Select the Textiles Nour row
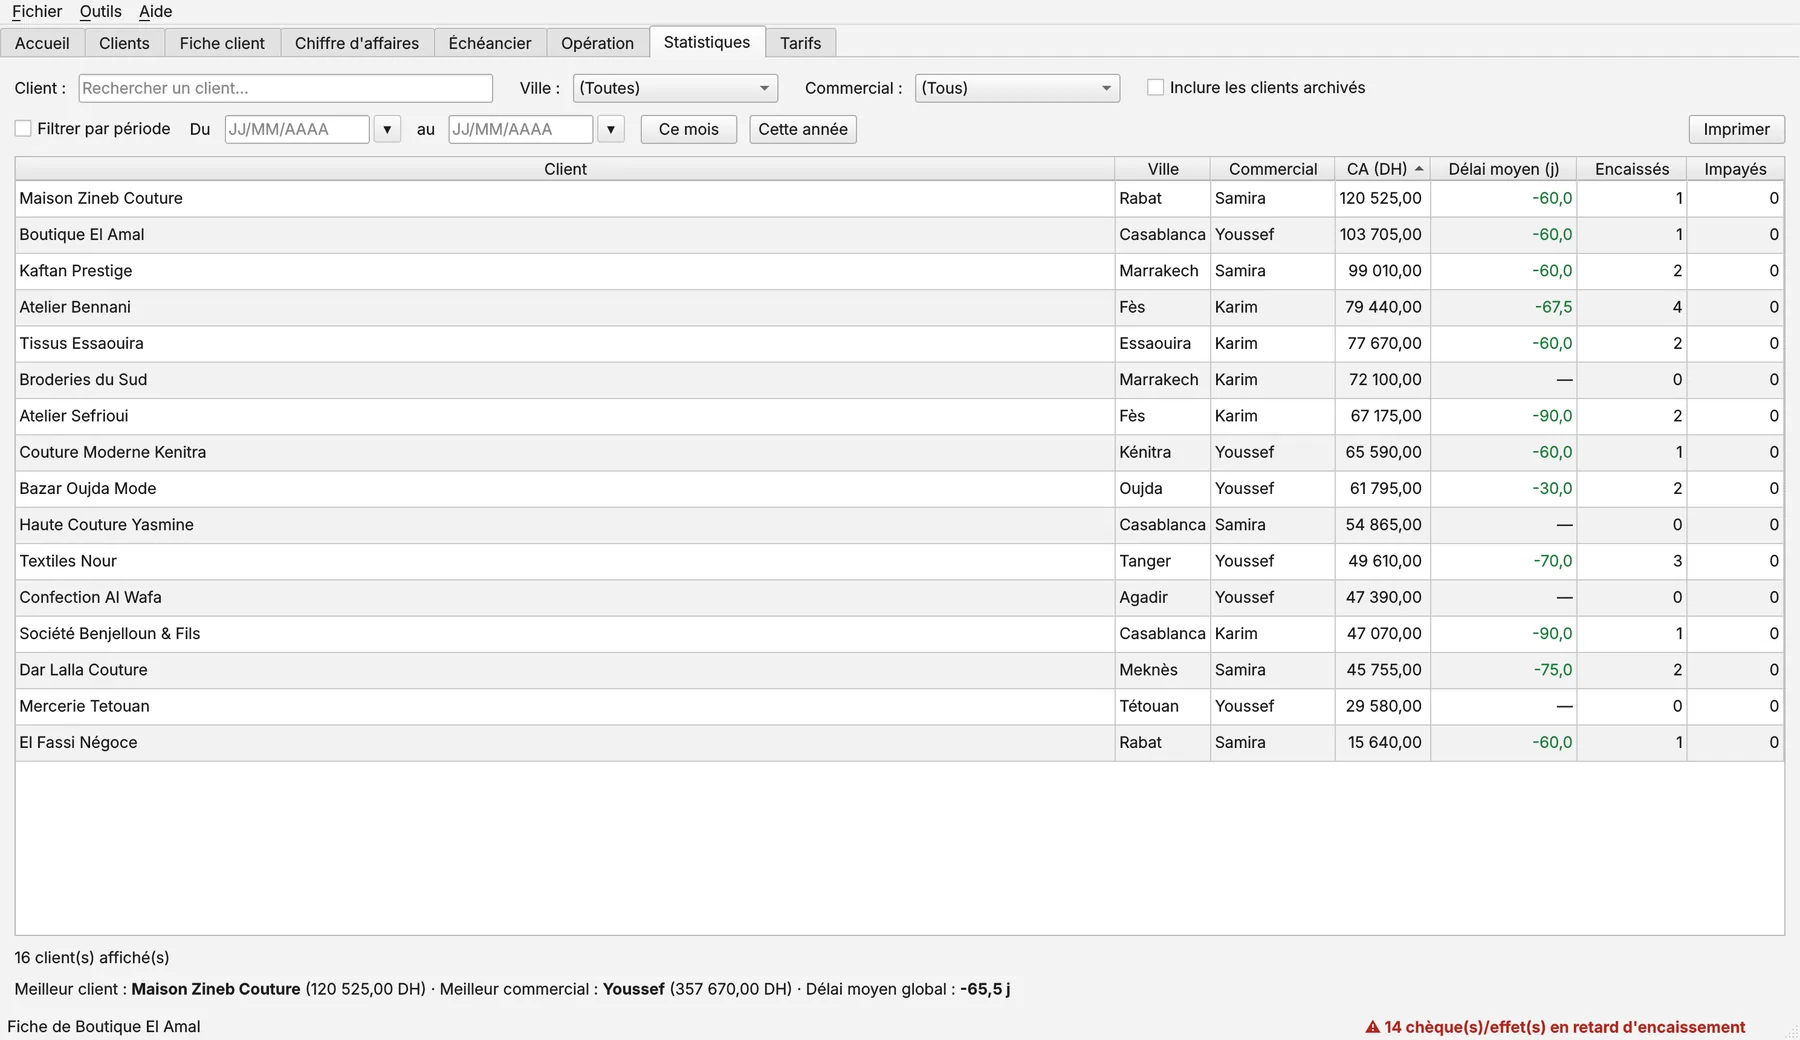The width and height of the screenshot is (1800, 1040). pyautogui.click(x=899, y=561)
